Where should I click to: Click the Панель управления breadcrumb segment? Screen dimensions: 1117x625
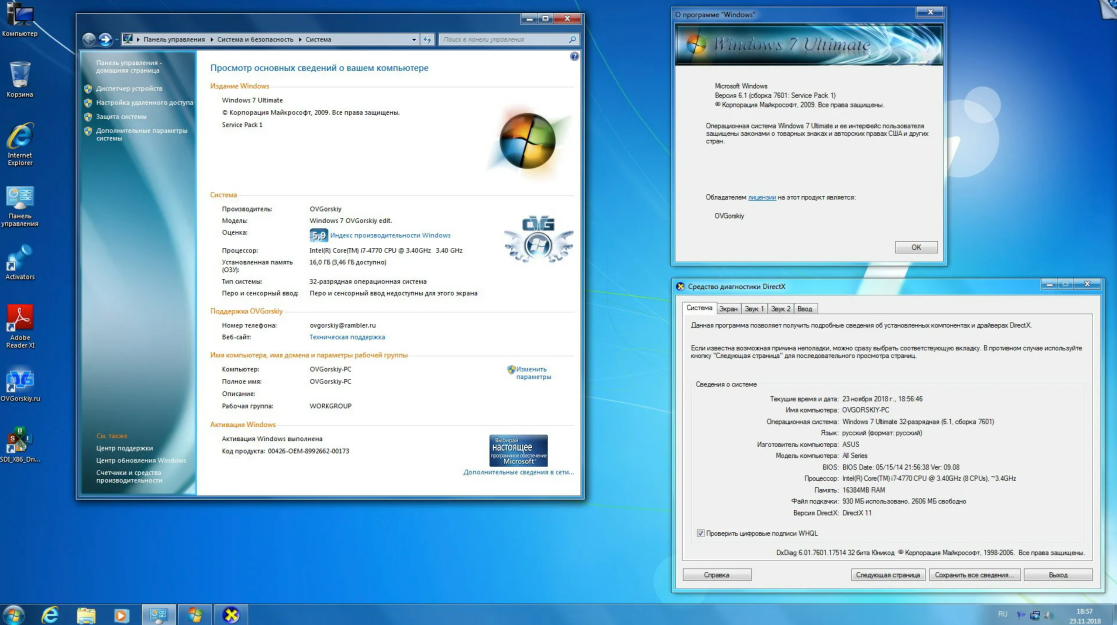[174, 40]
